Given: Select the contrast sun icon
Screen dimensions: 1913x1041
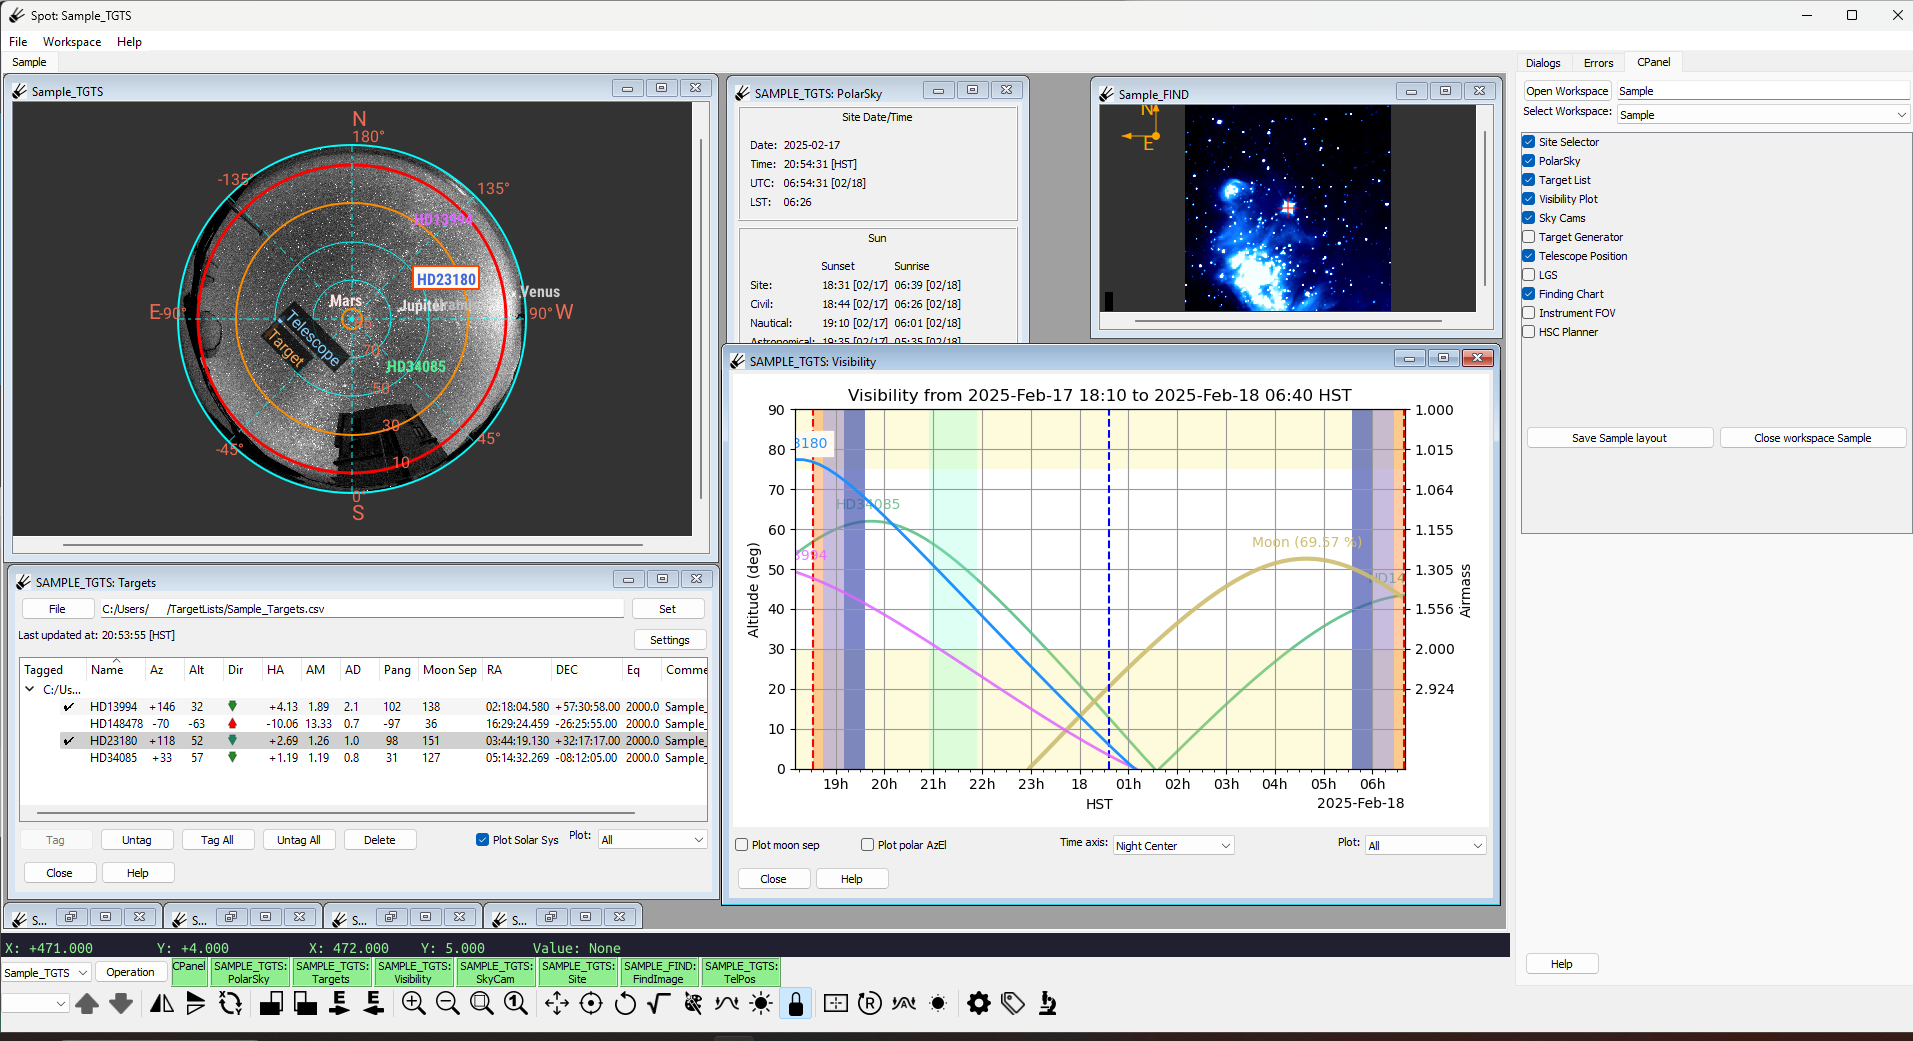Looking at the screenshot, I should coord(761,1003).
